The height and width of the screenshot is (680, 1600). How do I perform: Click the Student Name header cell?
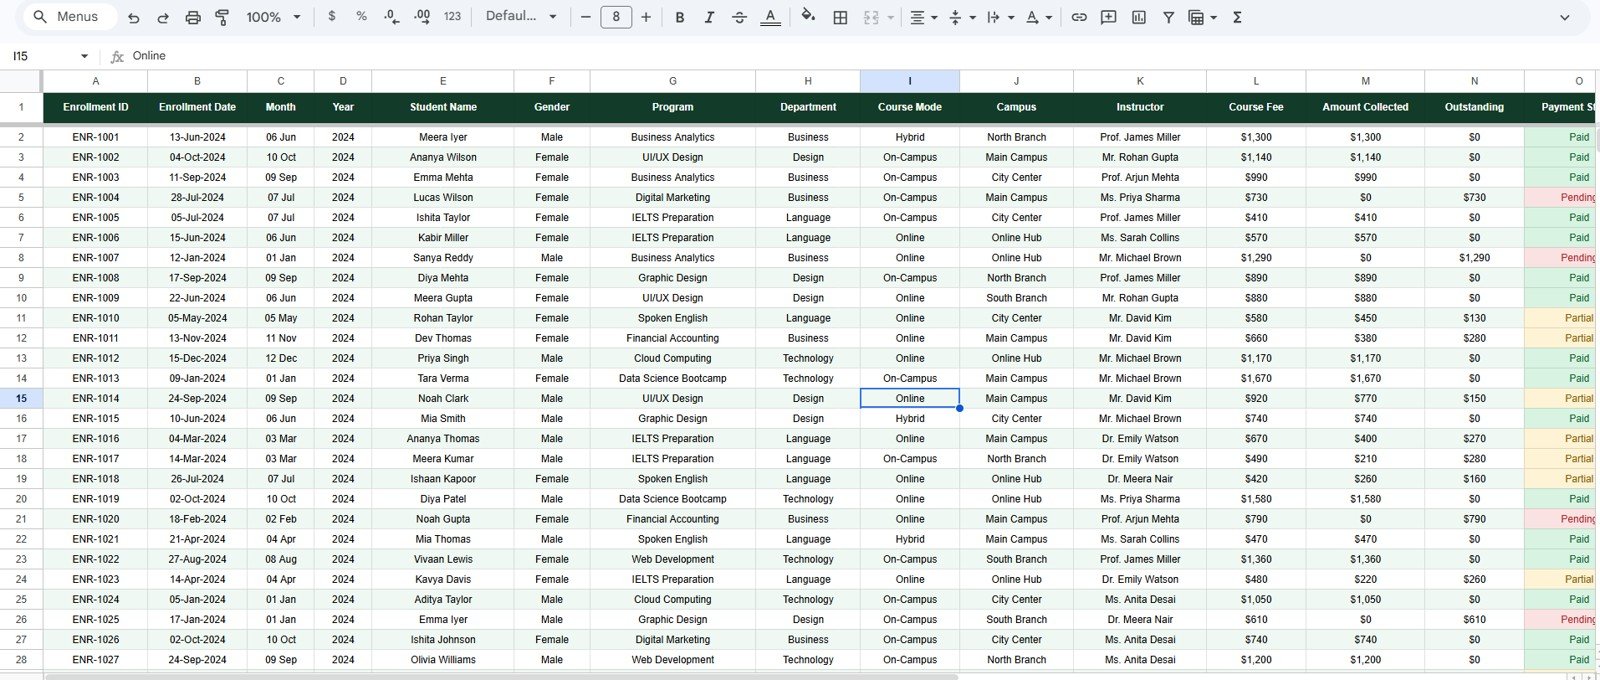click(443, 107)
